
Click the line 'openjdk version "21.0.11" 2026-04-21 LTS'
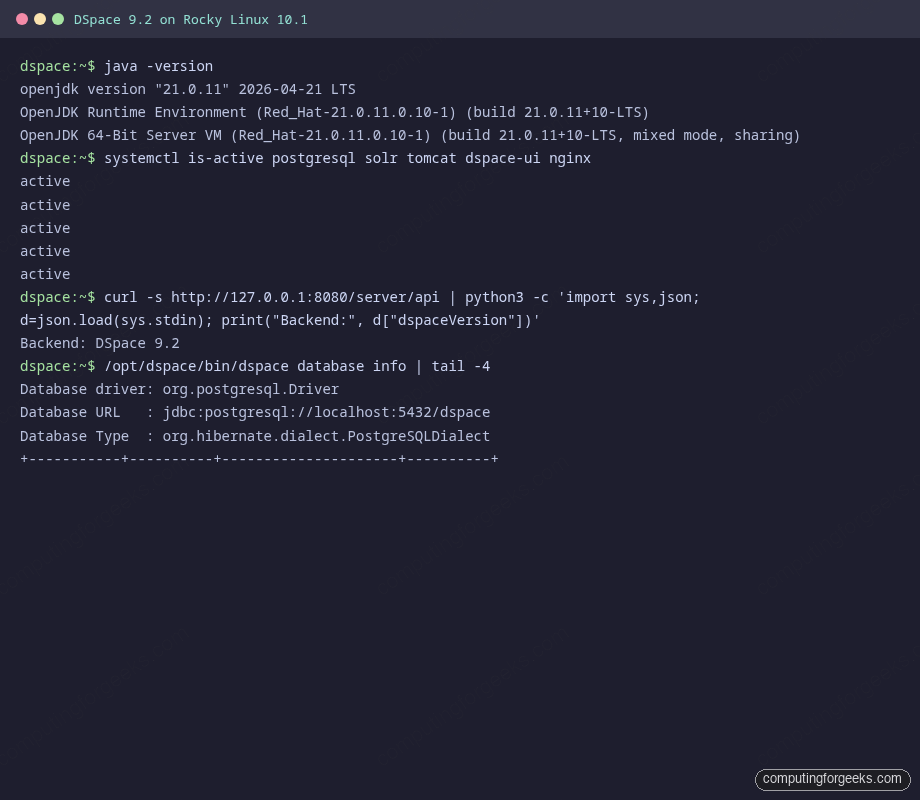pos(188,89)
